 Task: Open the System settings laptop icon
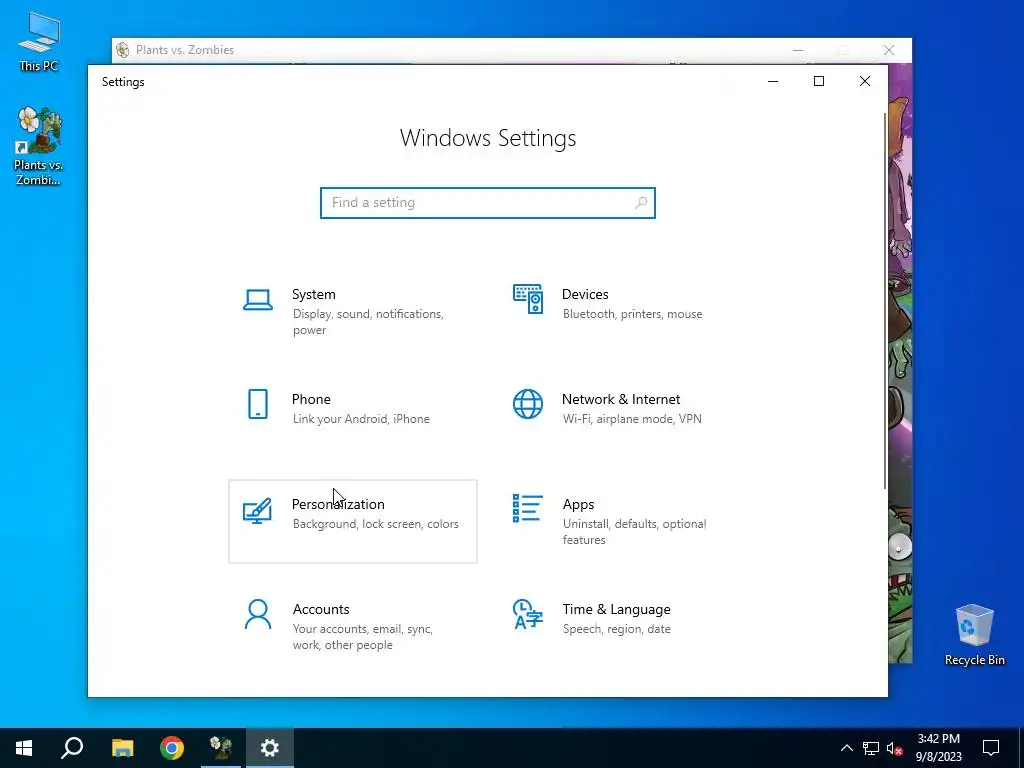click(258, 300)
